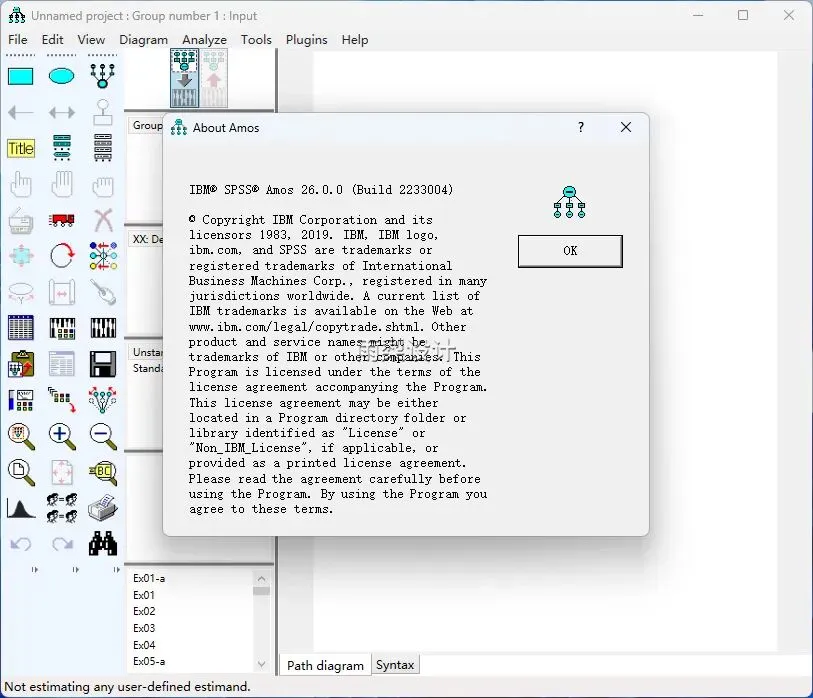
Task: Select the draw observed variable rectangle tool
Action: click(x=21, y=76)
